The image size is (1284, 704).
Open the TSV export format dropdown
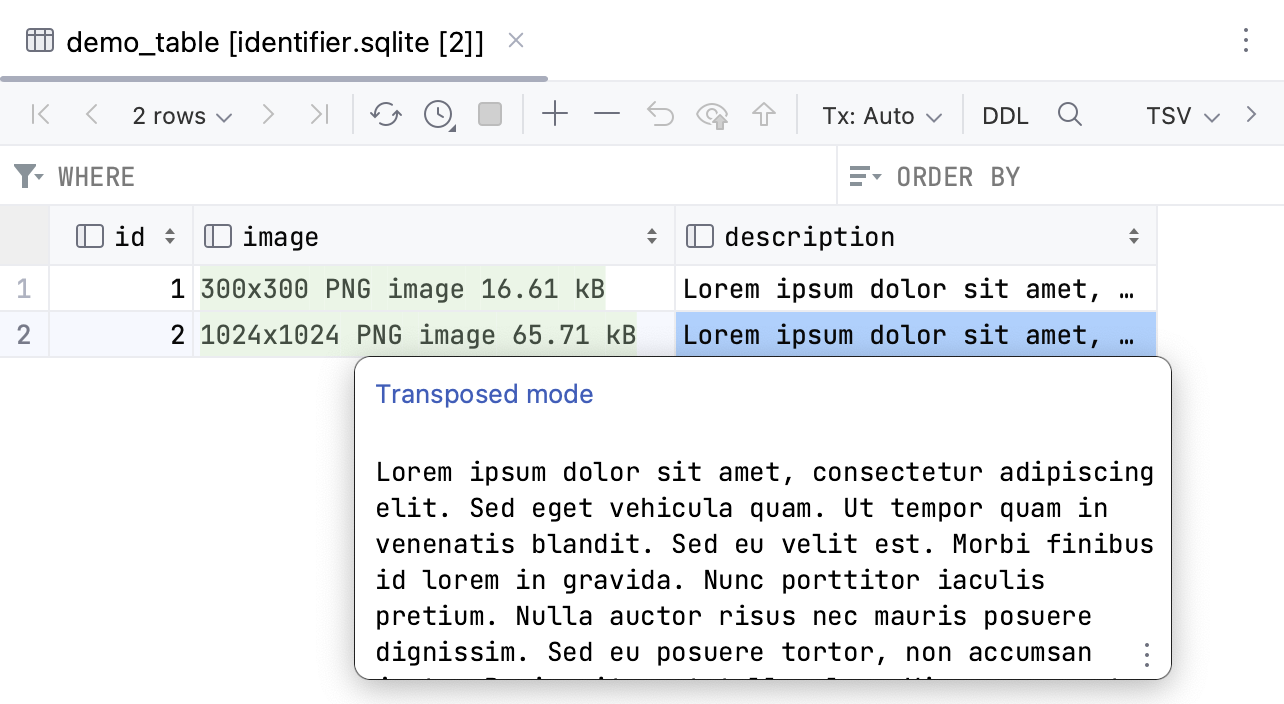click(1181, 115)
